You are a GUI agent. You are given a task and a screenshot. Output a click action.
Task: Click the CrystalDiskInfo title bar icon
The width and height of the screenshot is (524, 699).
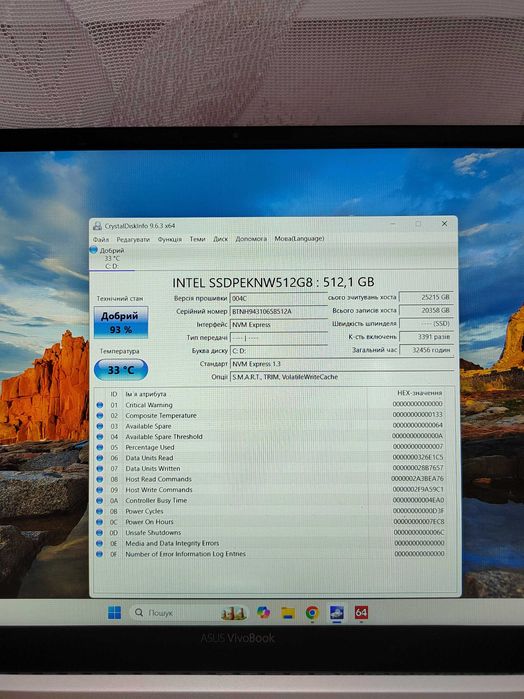click(x=97, y=226)
